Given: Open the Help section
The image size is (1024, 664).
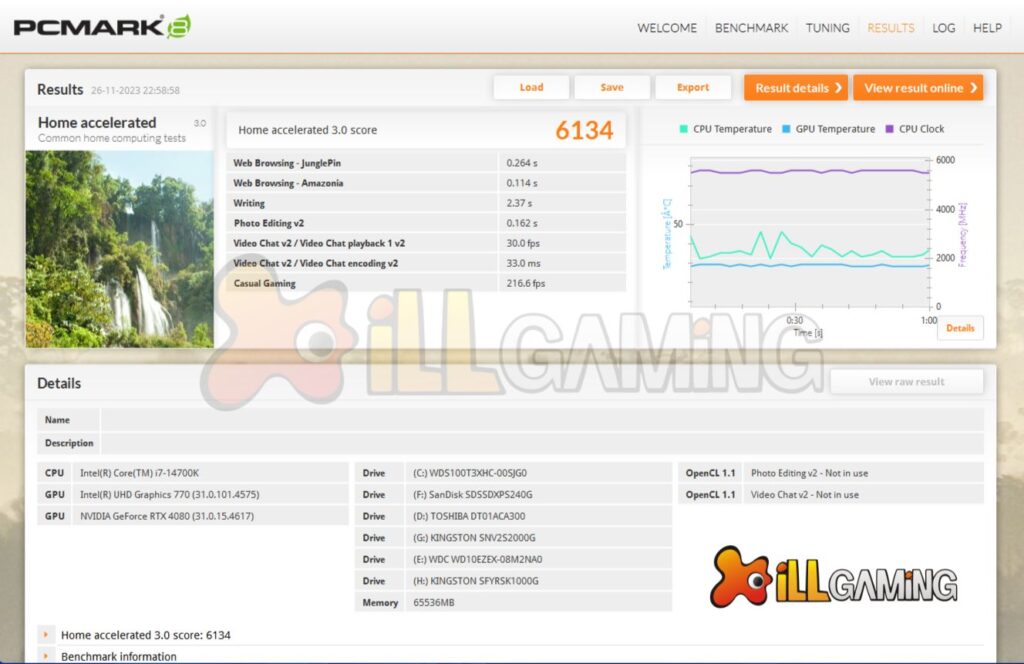Looking at the screenshot, I should 987,28.
